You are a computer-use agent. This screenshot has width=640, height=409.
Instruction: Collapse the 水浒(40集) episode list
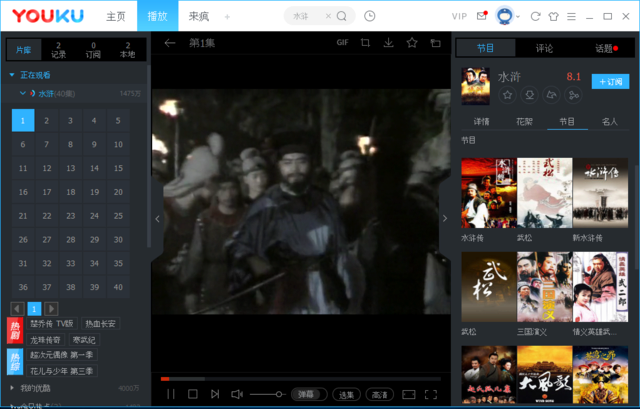click(x=23, y=93)
